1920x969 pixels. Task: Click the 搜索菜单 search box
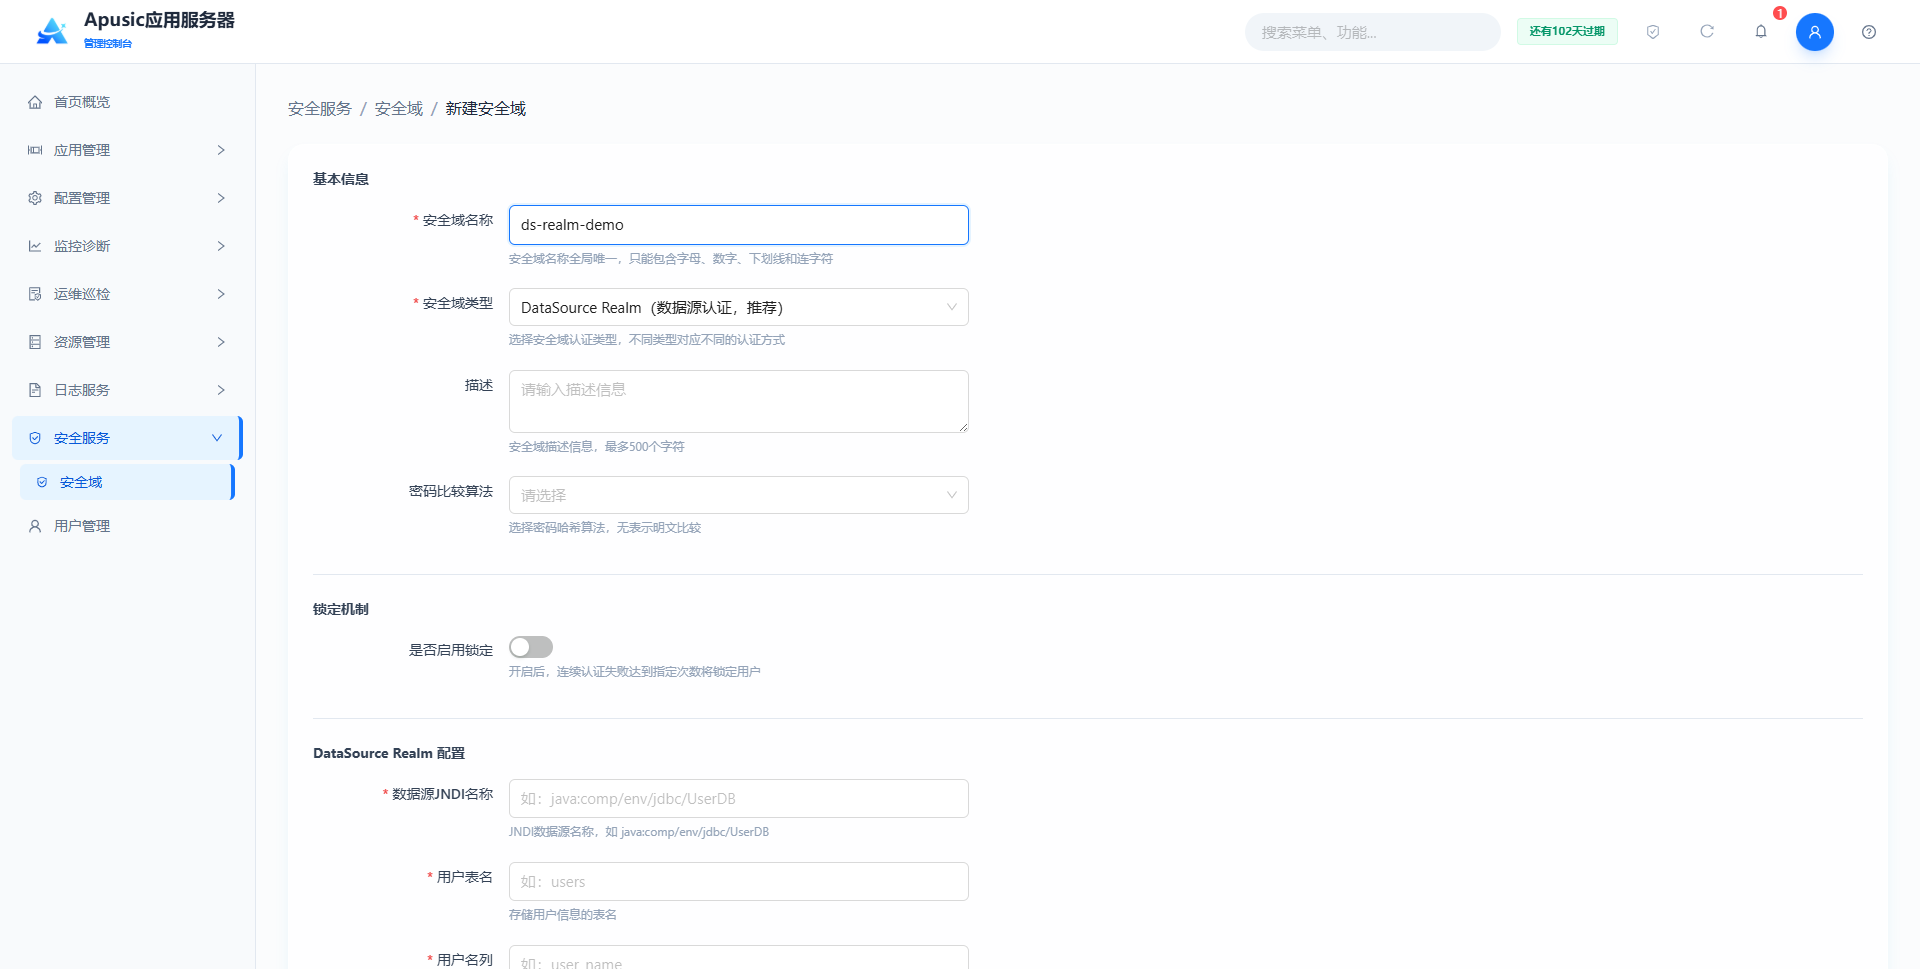(1372, 32)
